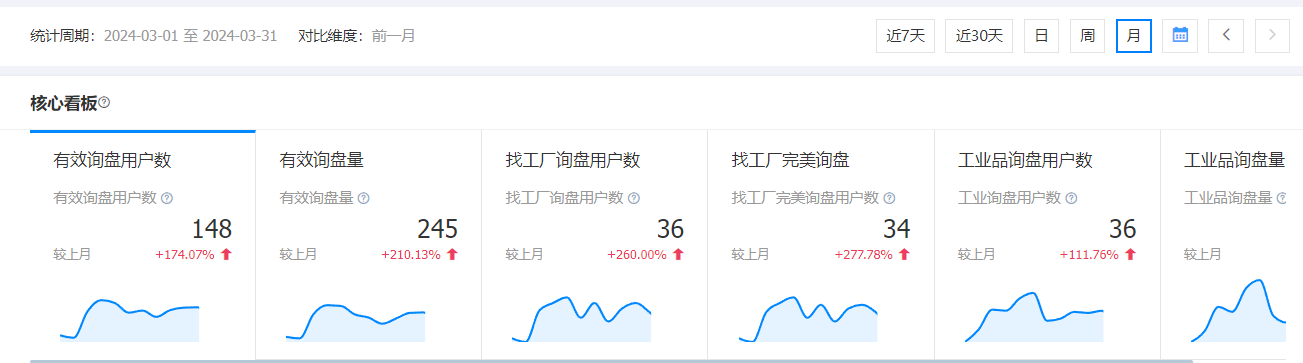This screenshot has width=1303, height=363.
Task: Open help icon beside 有效询盘用户数 subtitle
Action: pos(167,198)
